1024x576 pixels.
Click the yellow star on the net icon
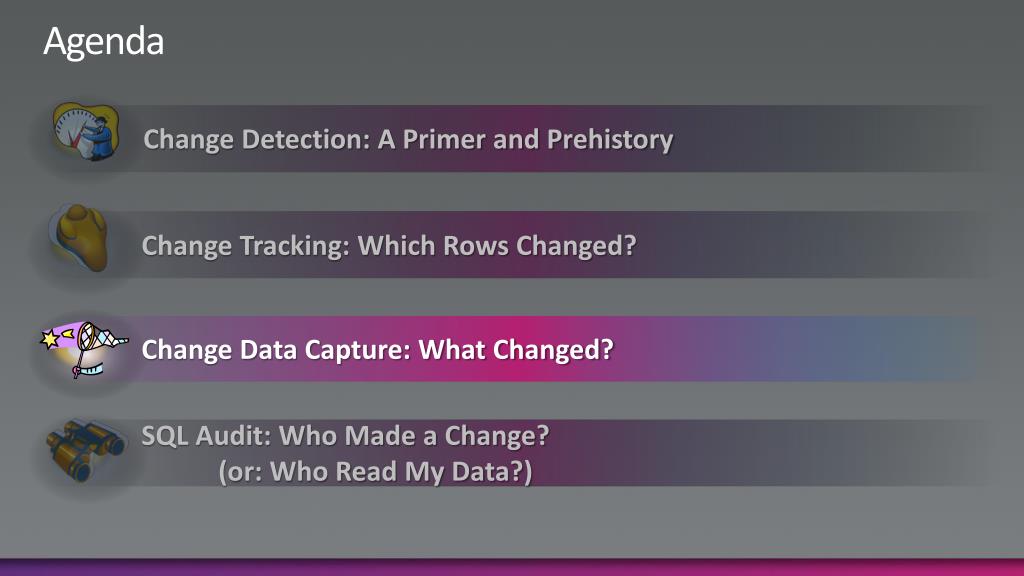pyautogui.click(x=50, y=339)
